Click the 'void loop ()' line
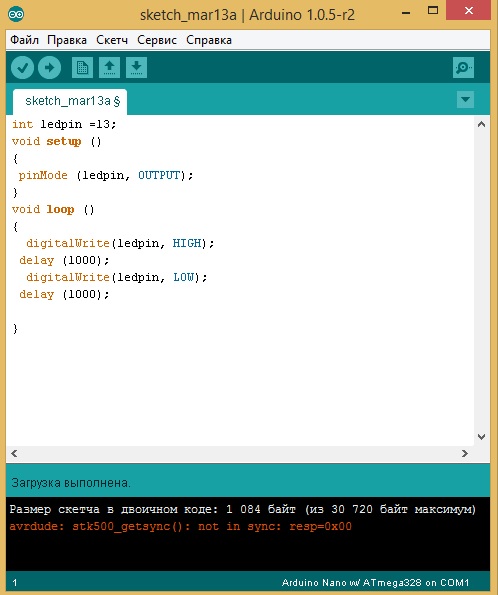 [53, 209]
